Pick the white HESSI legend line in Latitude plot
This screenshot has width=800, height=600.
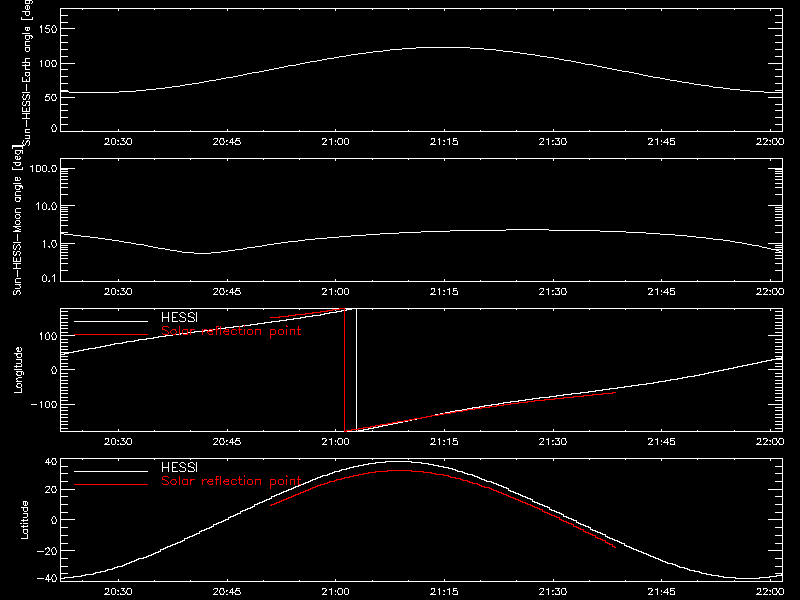pyautogui.click(x=111, y=471)
